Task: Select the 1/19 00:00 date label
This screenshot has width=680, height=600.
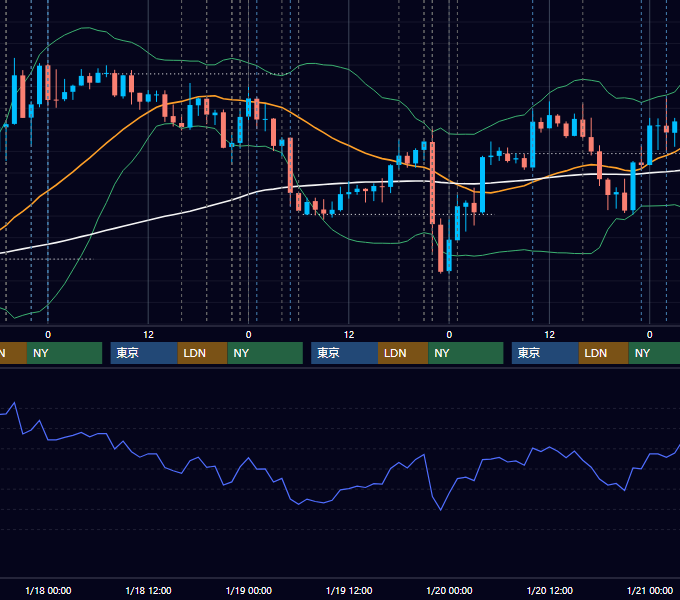Action: (248, 590)
